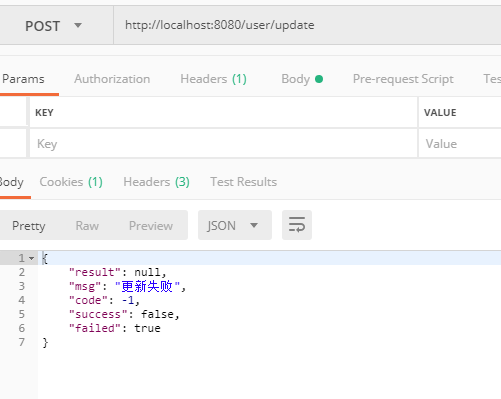Screen dimensions: 501x399
Task: Click the "result" key in response
Action: [x=94, y=272]
